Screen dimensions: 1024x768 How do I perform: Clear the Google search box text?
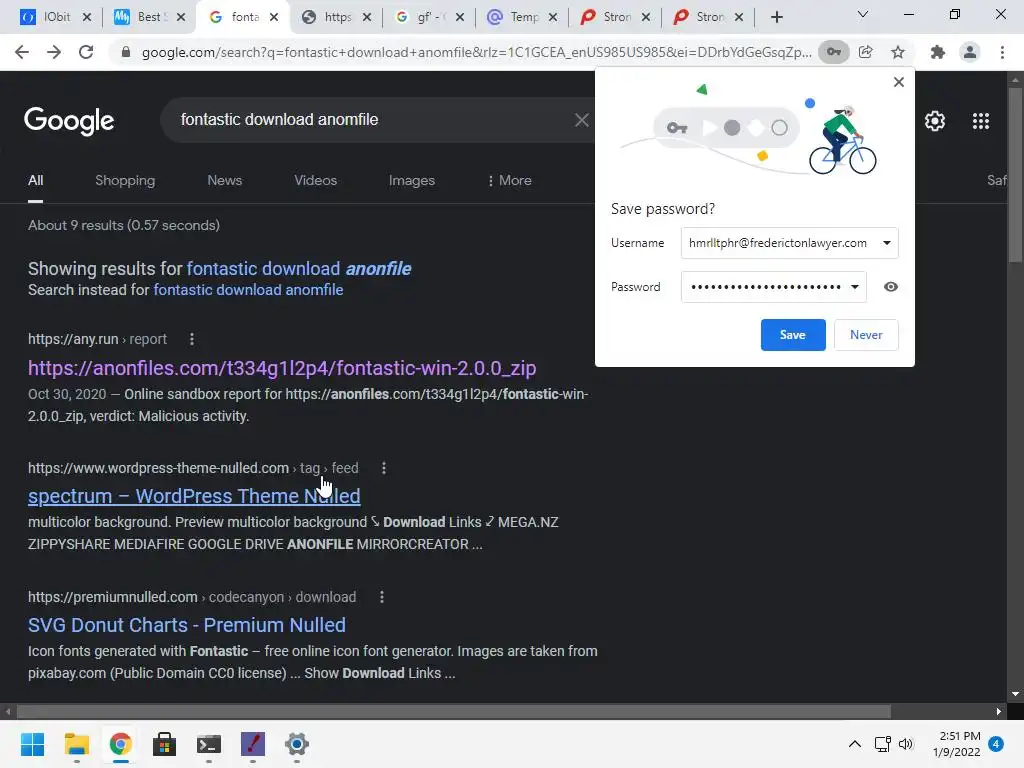pos(581,120)
